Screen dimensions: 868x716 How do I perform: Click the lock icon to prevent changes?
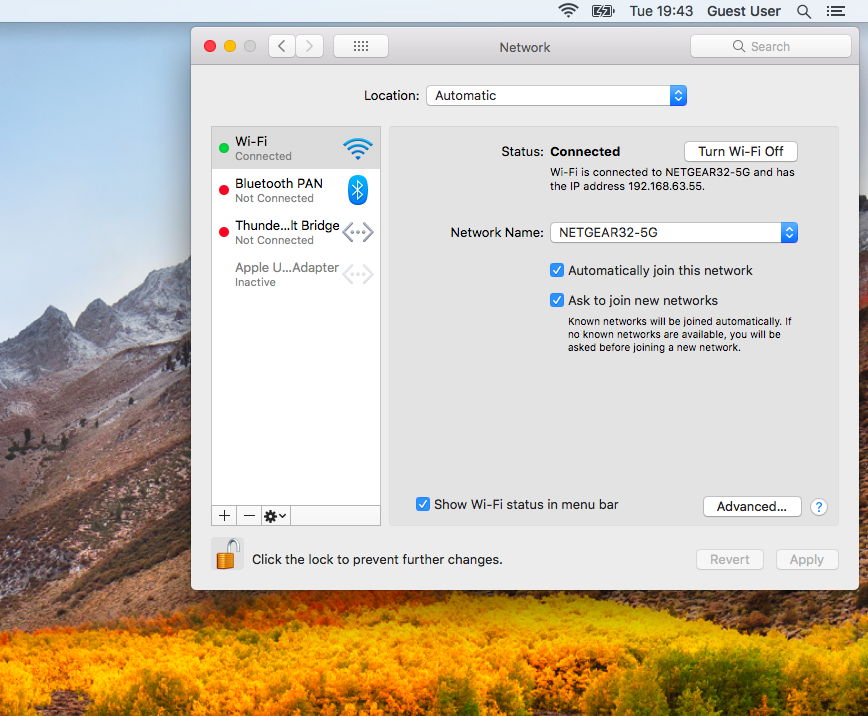point(228,555)
